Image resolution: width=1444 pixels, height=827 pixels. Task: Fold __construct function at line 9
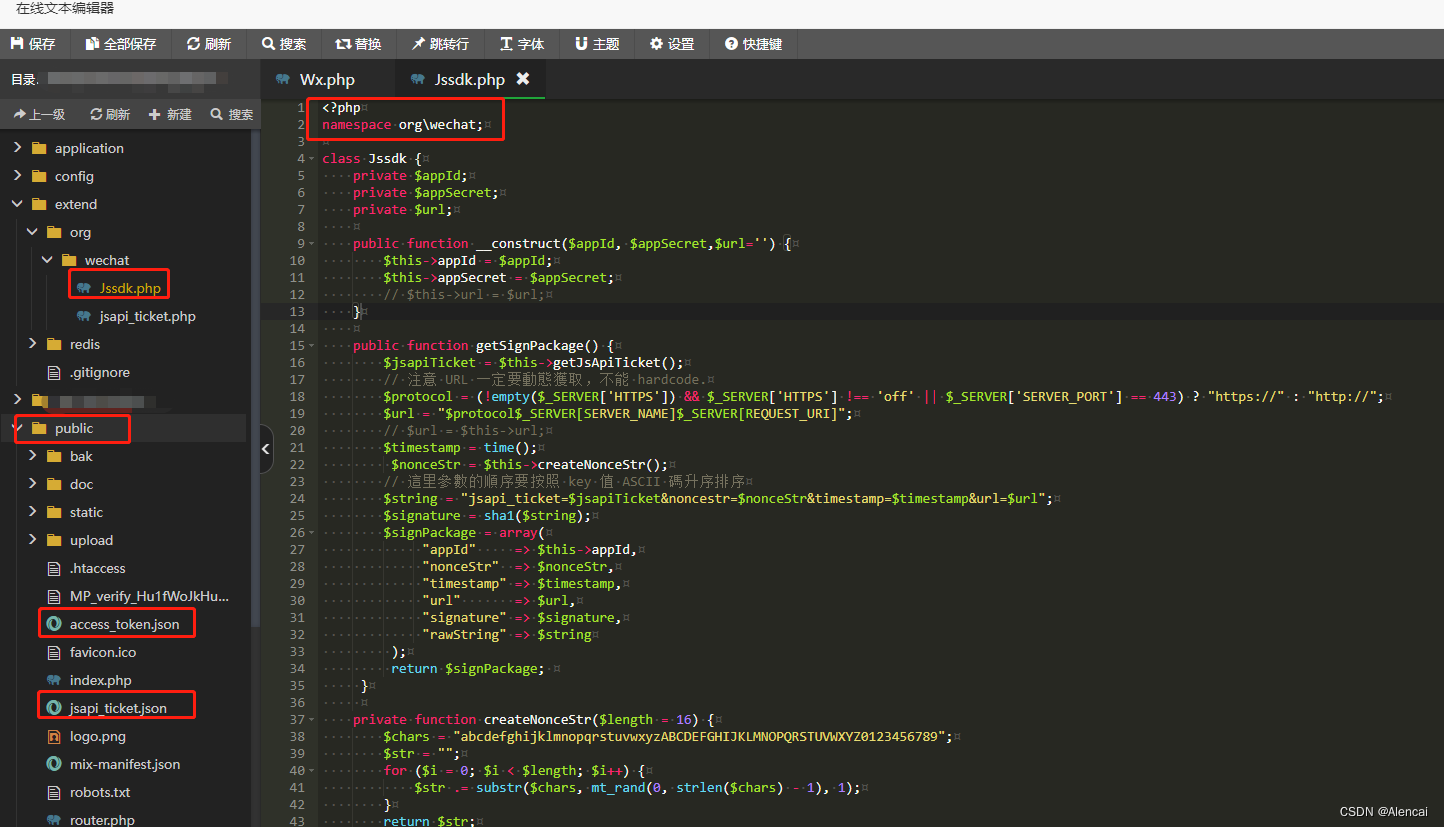314,244
